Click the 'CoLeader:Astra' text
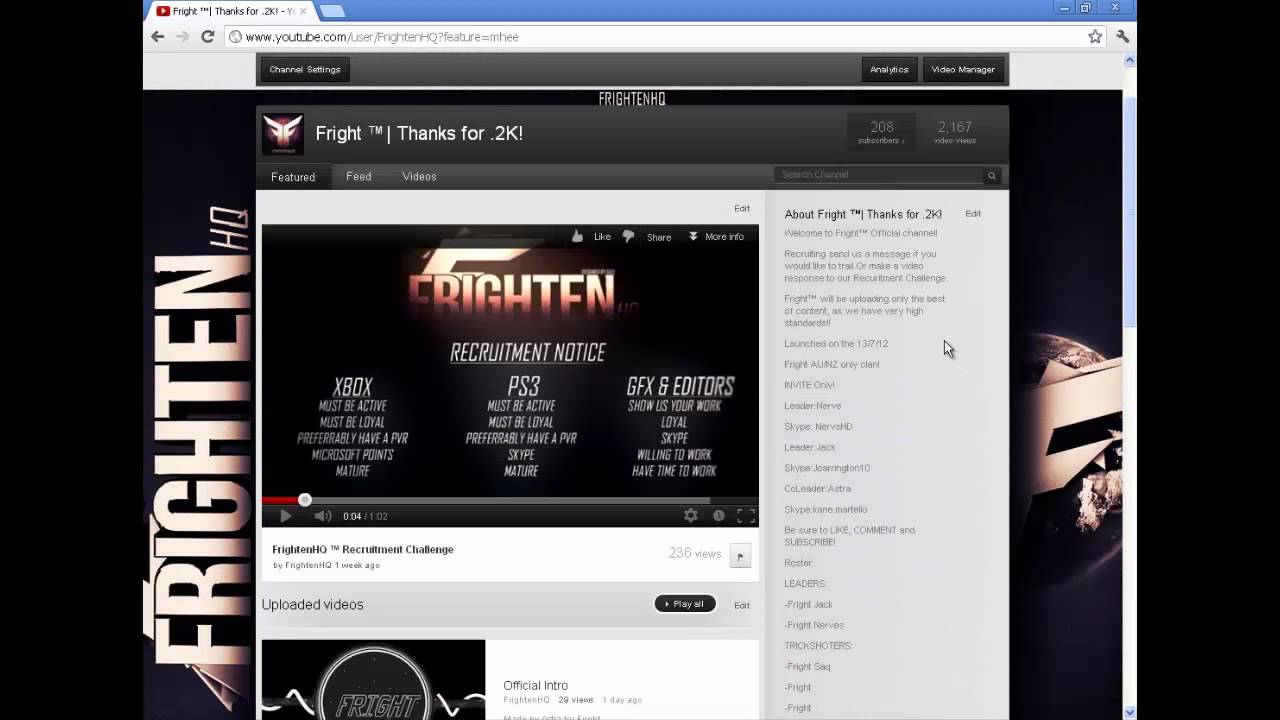Screen dimensions: 1280x720 tap(818, 488)
